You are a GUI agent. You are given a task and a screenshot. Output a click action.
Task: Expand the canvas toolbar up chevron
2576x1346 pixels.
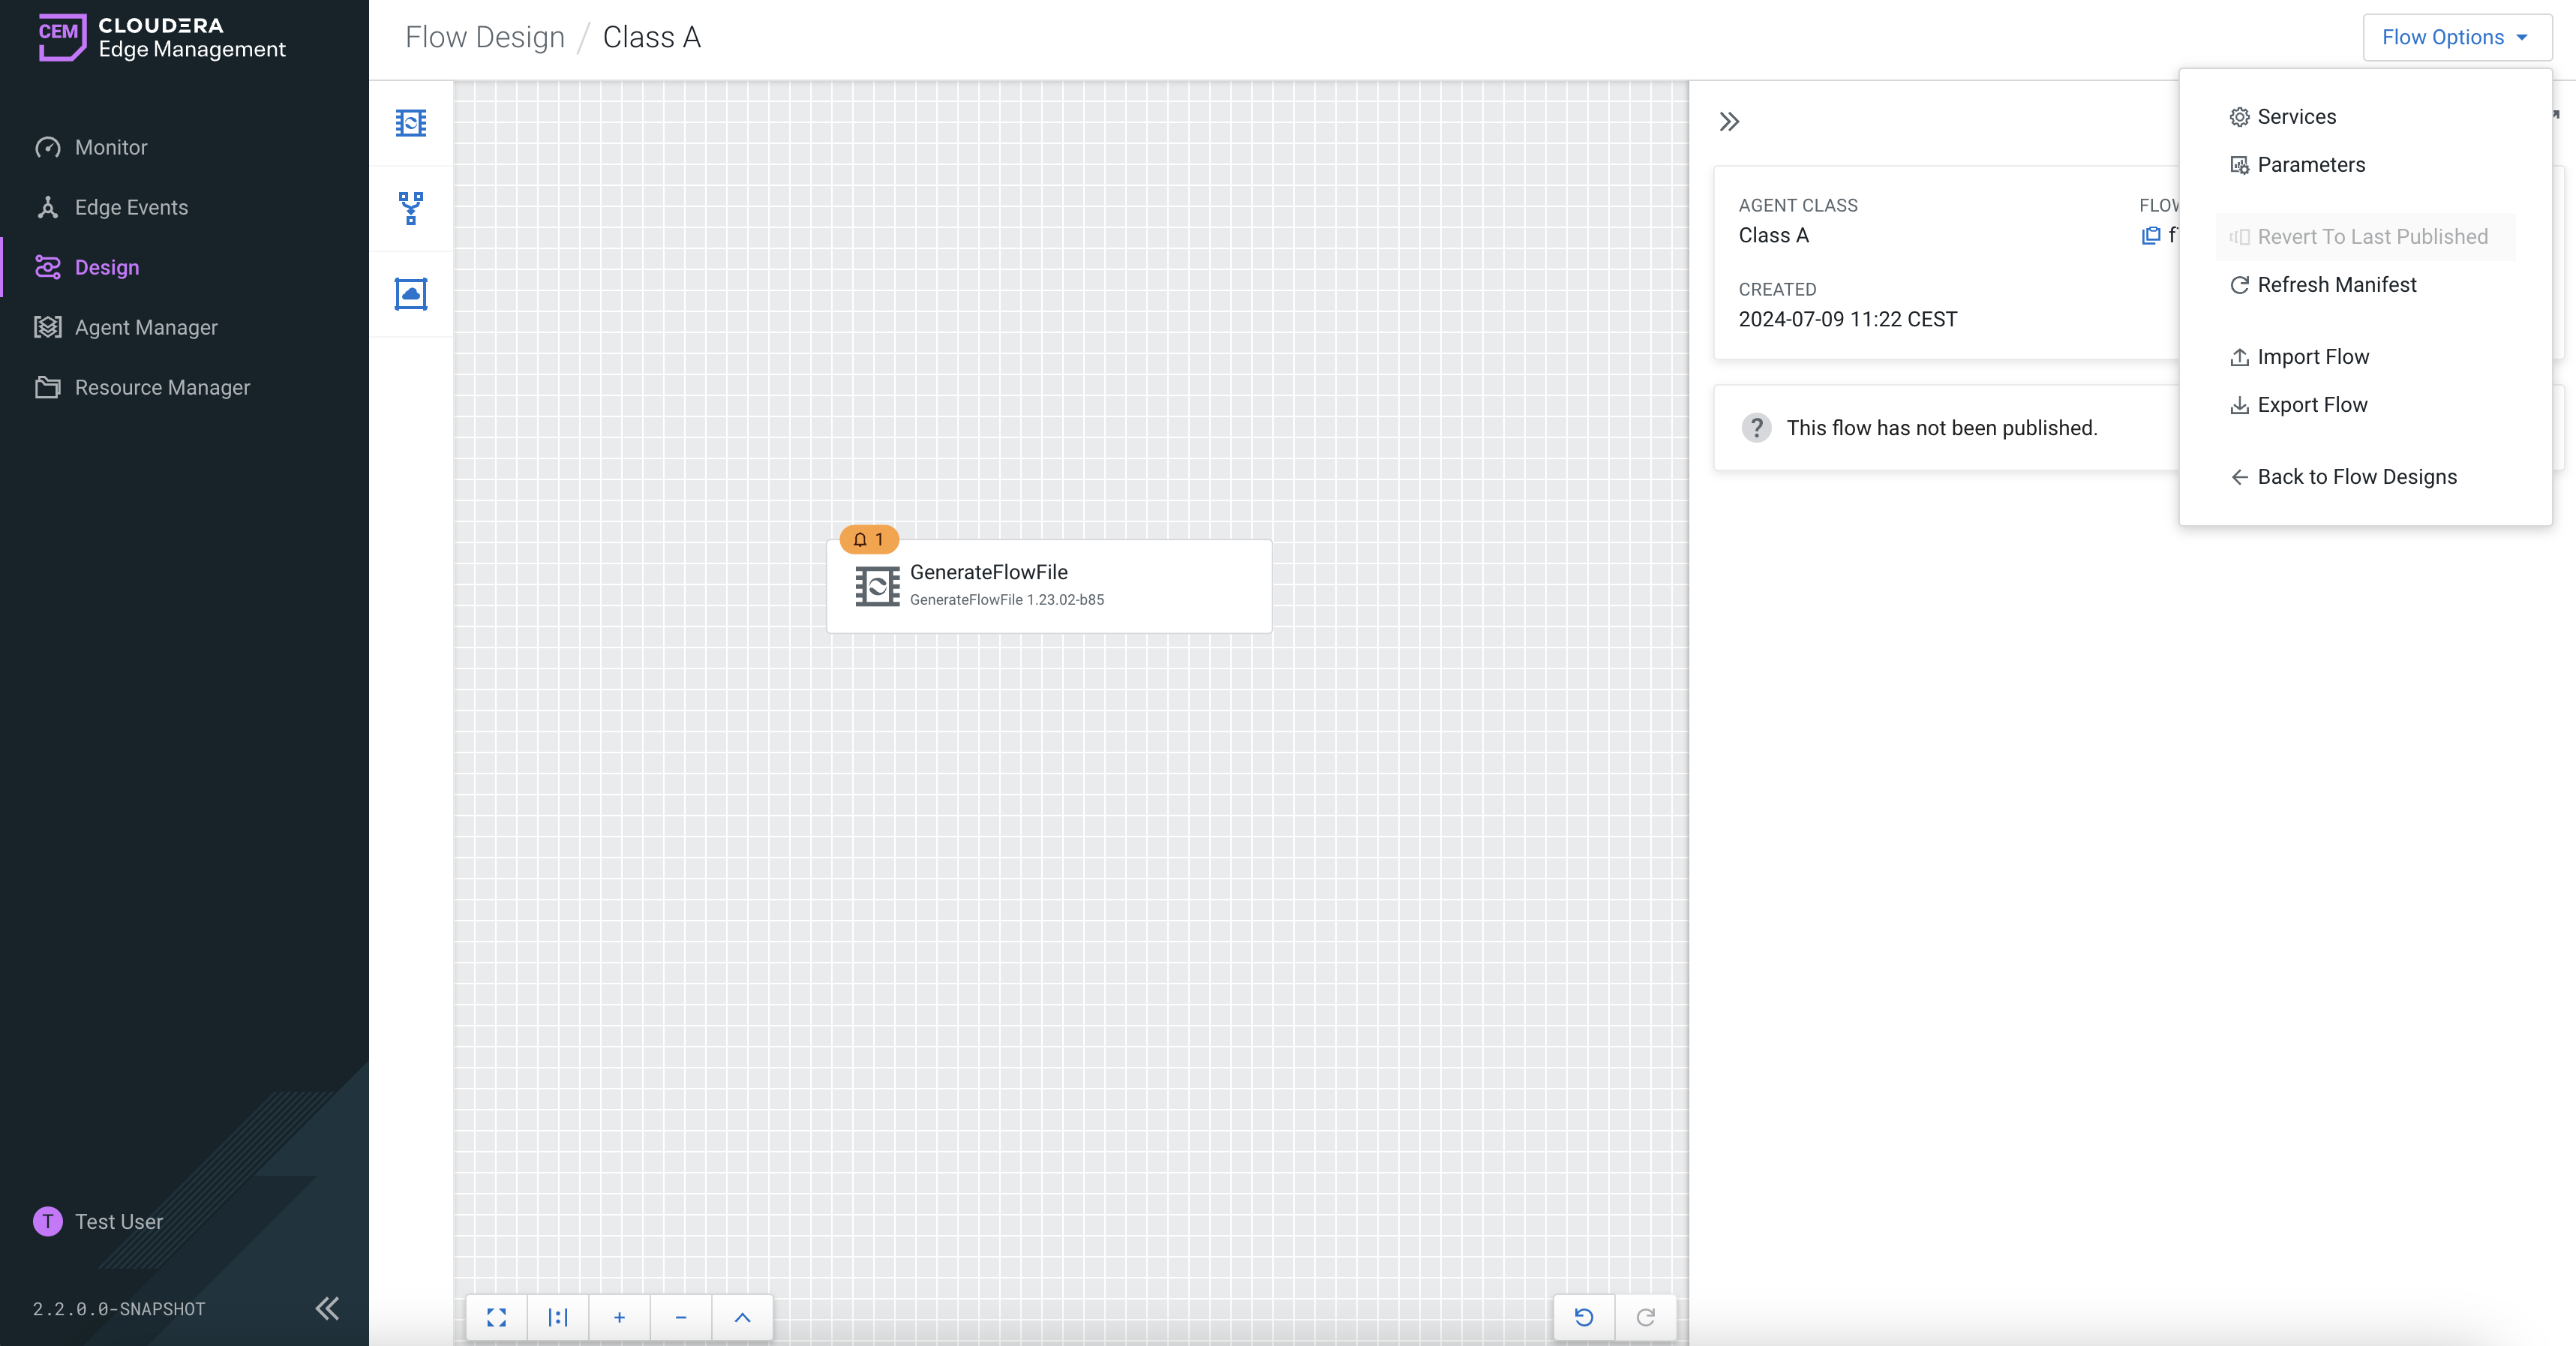click(x=742, y=1317)
